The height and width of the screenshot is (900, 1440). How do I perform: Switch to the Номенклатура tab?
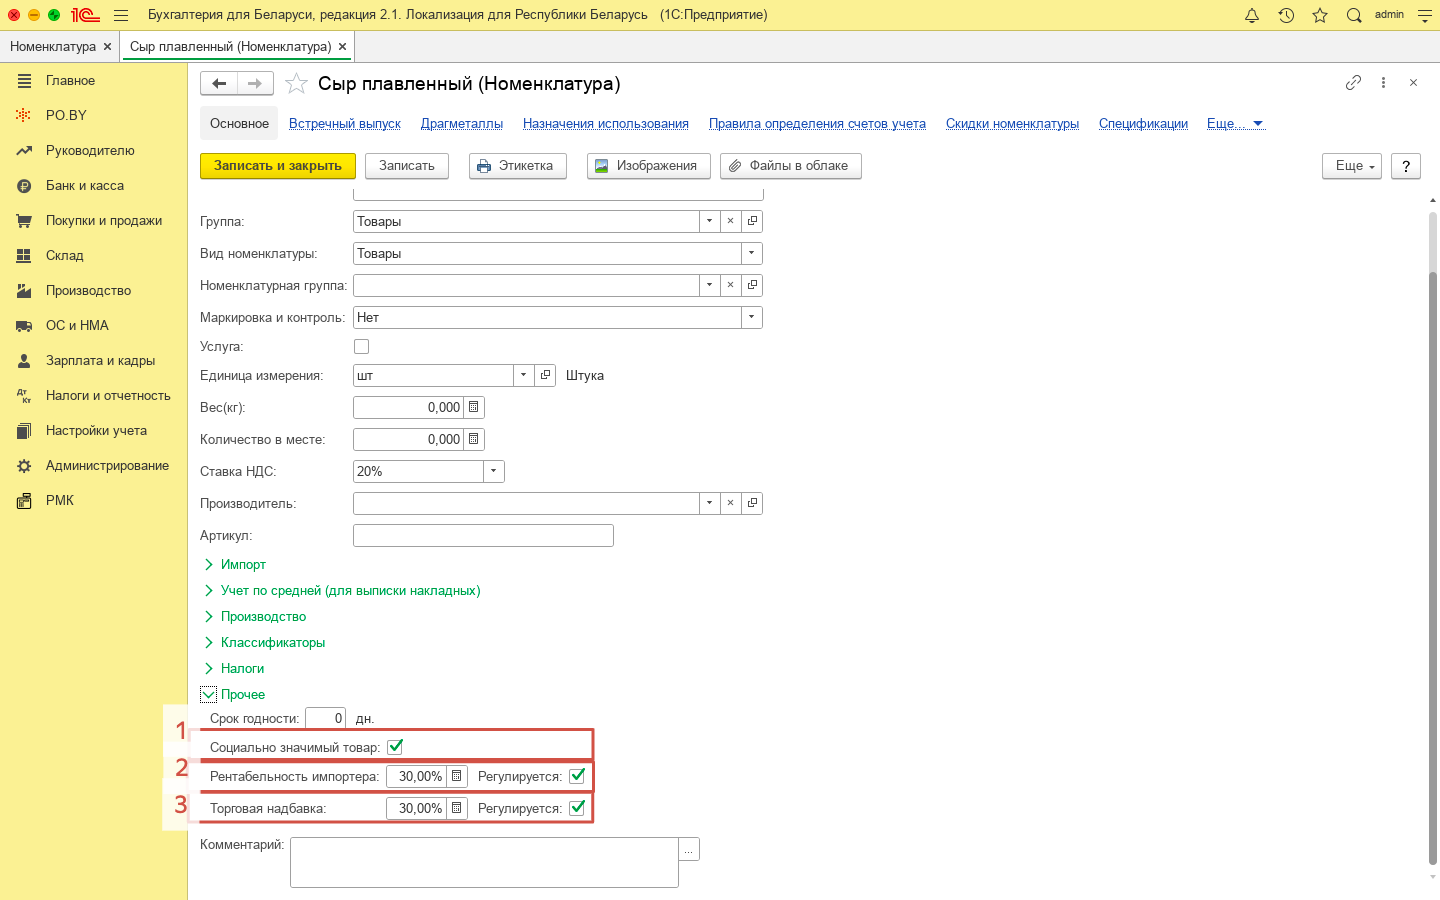pyautogui.click(x=53, y=47)
